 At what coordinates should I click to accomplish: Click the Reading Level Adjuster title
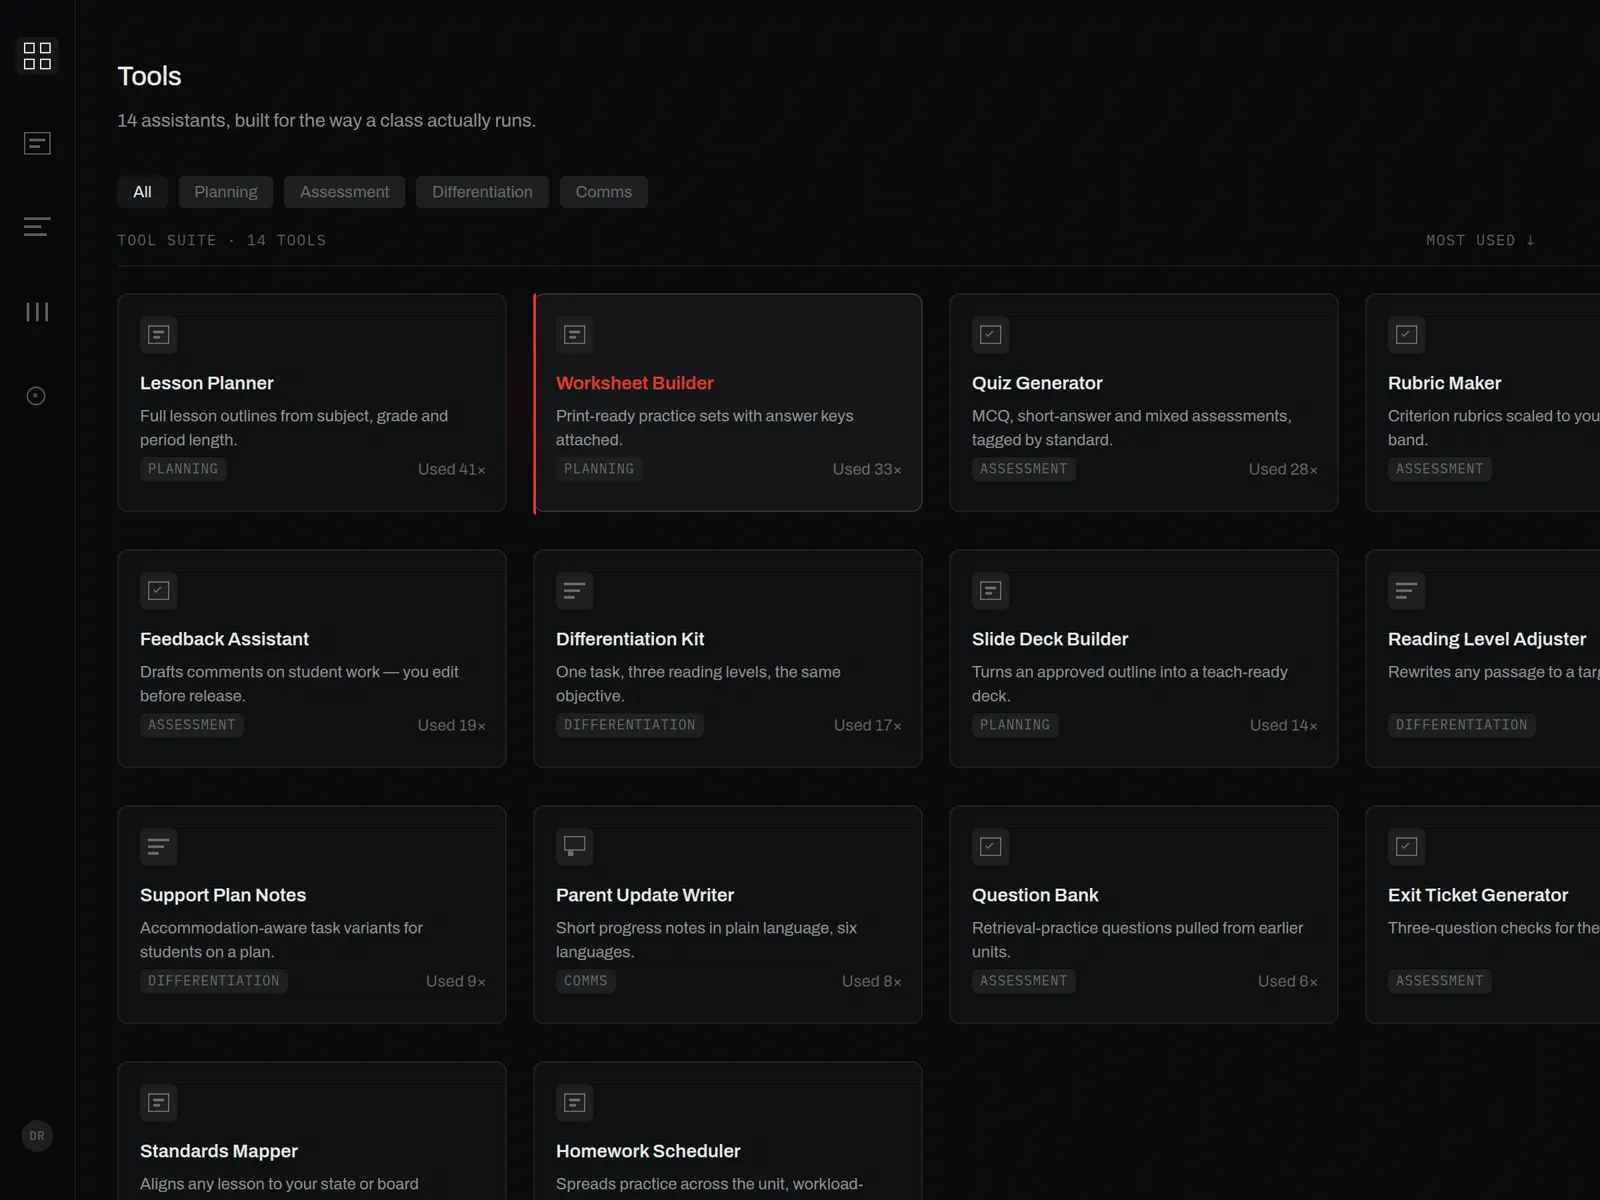(1487, 639)
